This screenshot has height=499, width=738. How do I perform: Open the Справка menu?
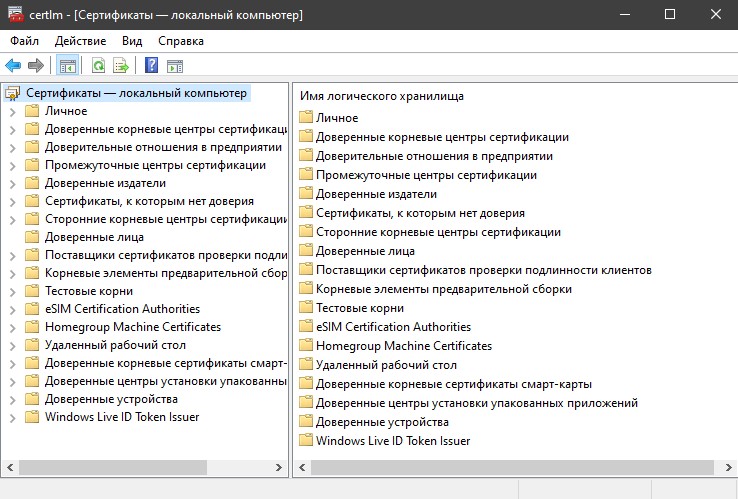click(x=181, y=41)
